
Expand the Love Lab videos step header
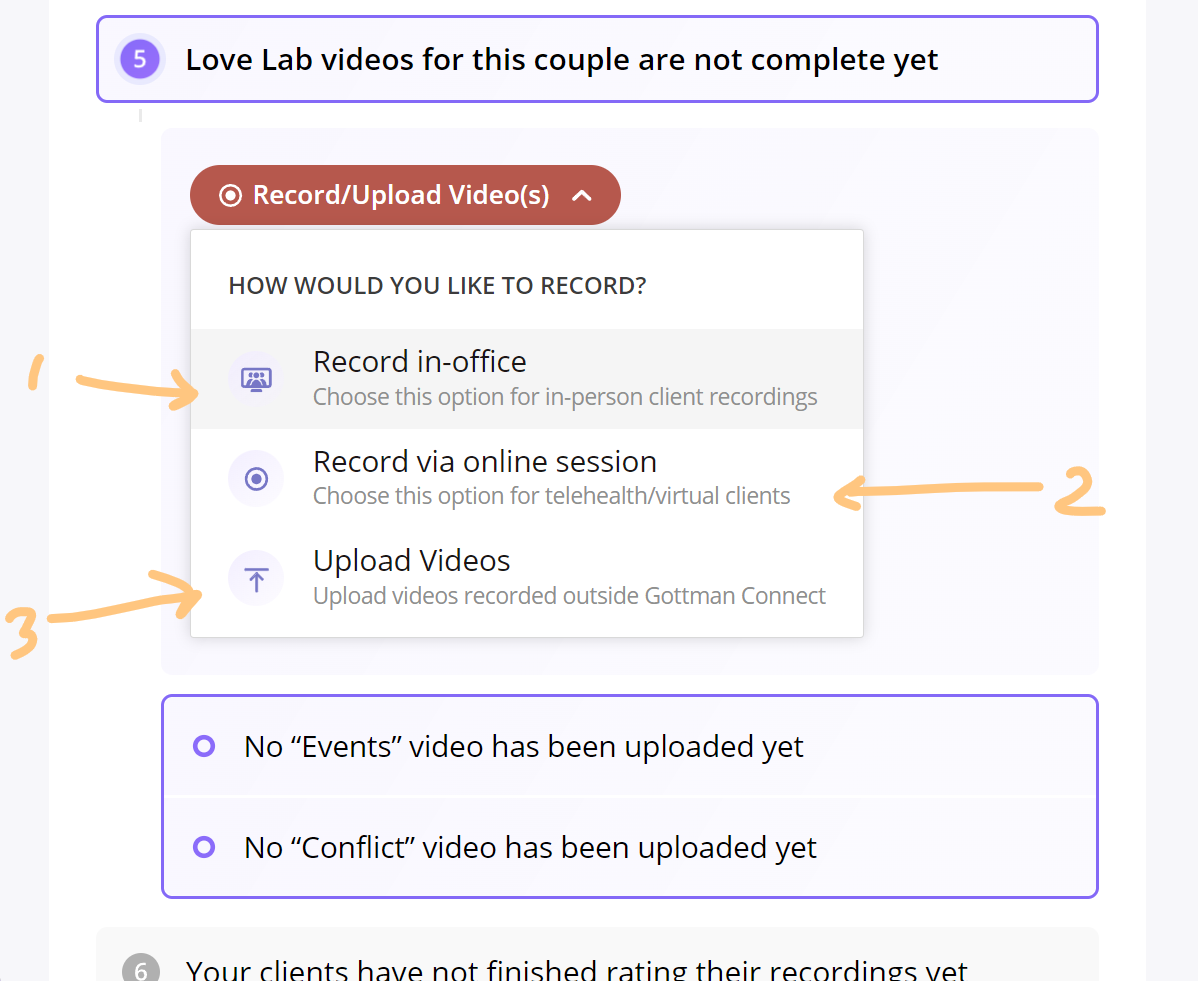pos(597,59)
